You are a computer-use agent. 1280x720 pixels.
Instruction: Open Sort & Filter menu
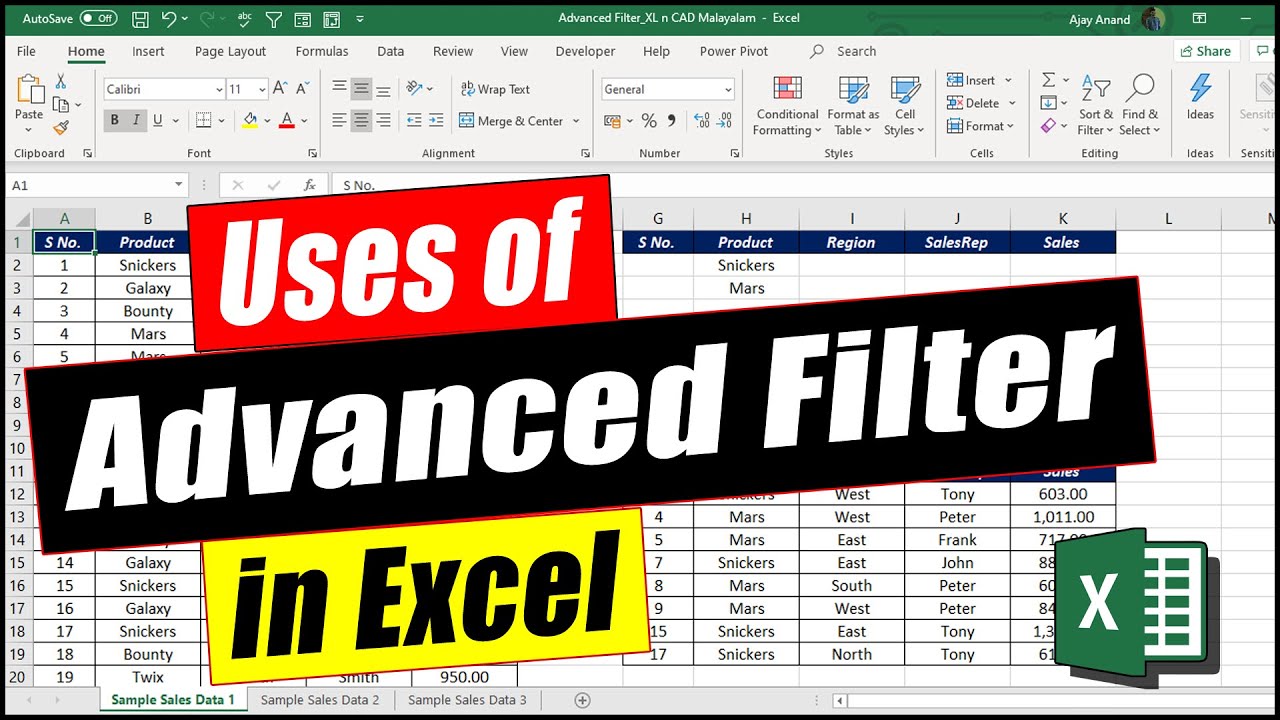click(x=1096, y=106)
